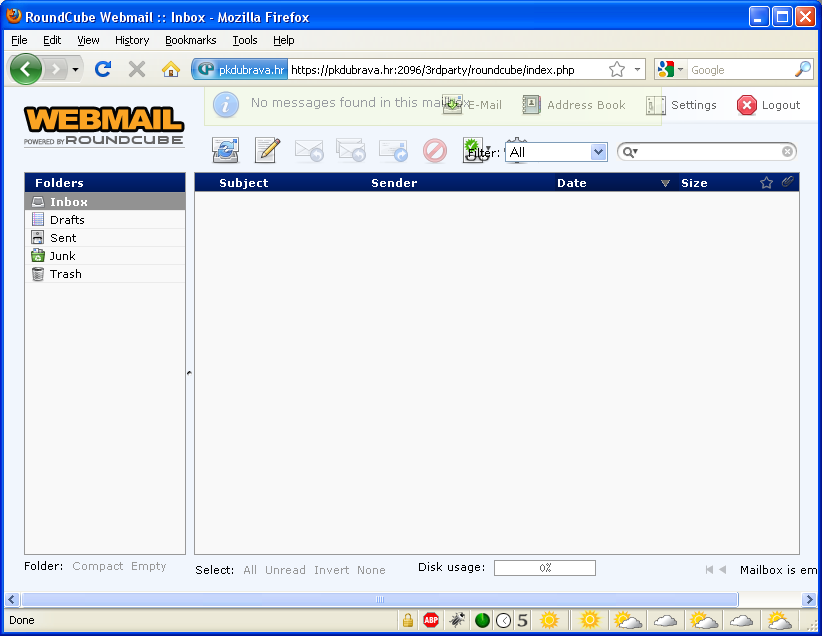Reload the page with the refresh icon
Viewport: 822px width, 636px height.
pos(102,69)
